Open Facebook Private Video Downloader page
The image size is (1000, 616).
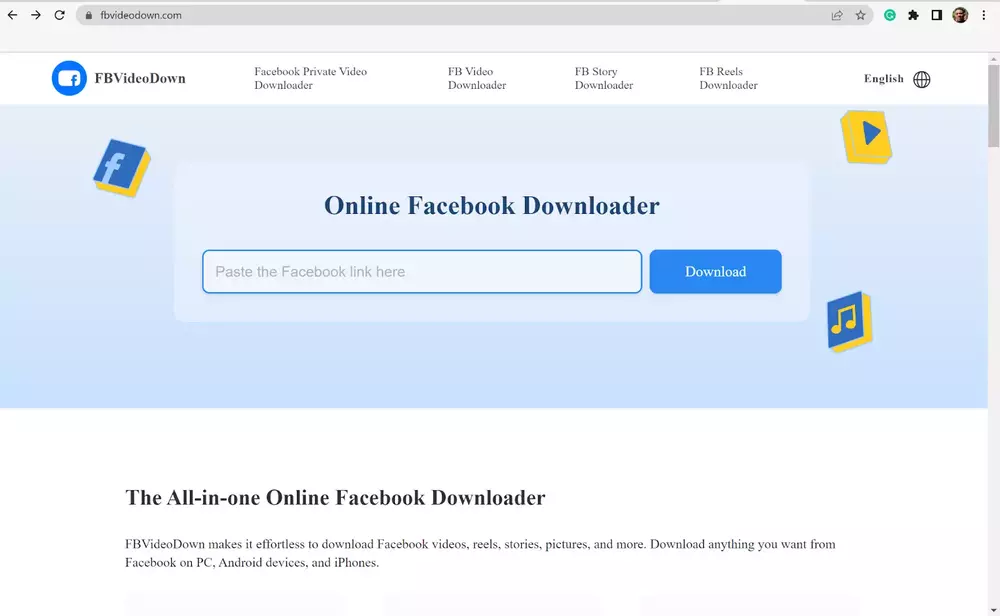coord(311,78)
